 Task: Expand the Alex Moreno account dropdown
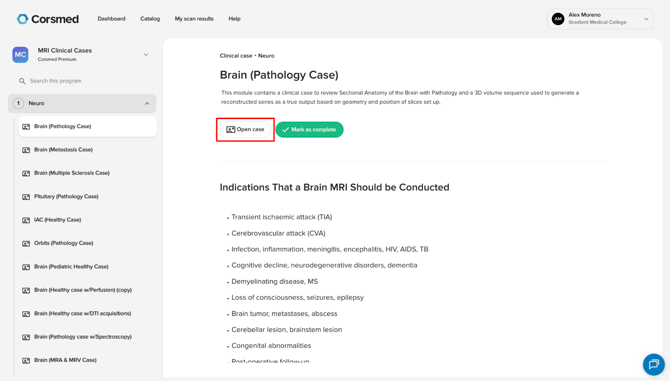tap(646, 19)
